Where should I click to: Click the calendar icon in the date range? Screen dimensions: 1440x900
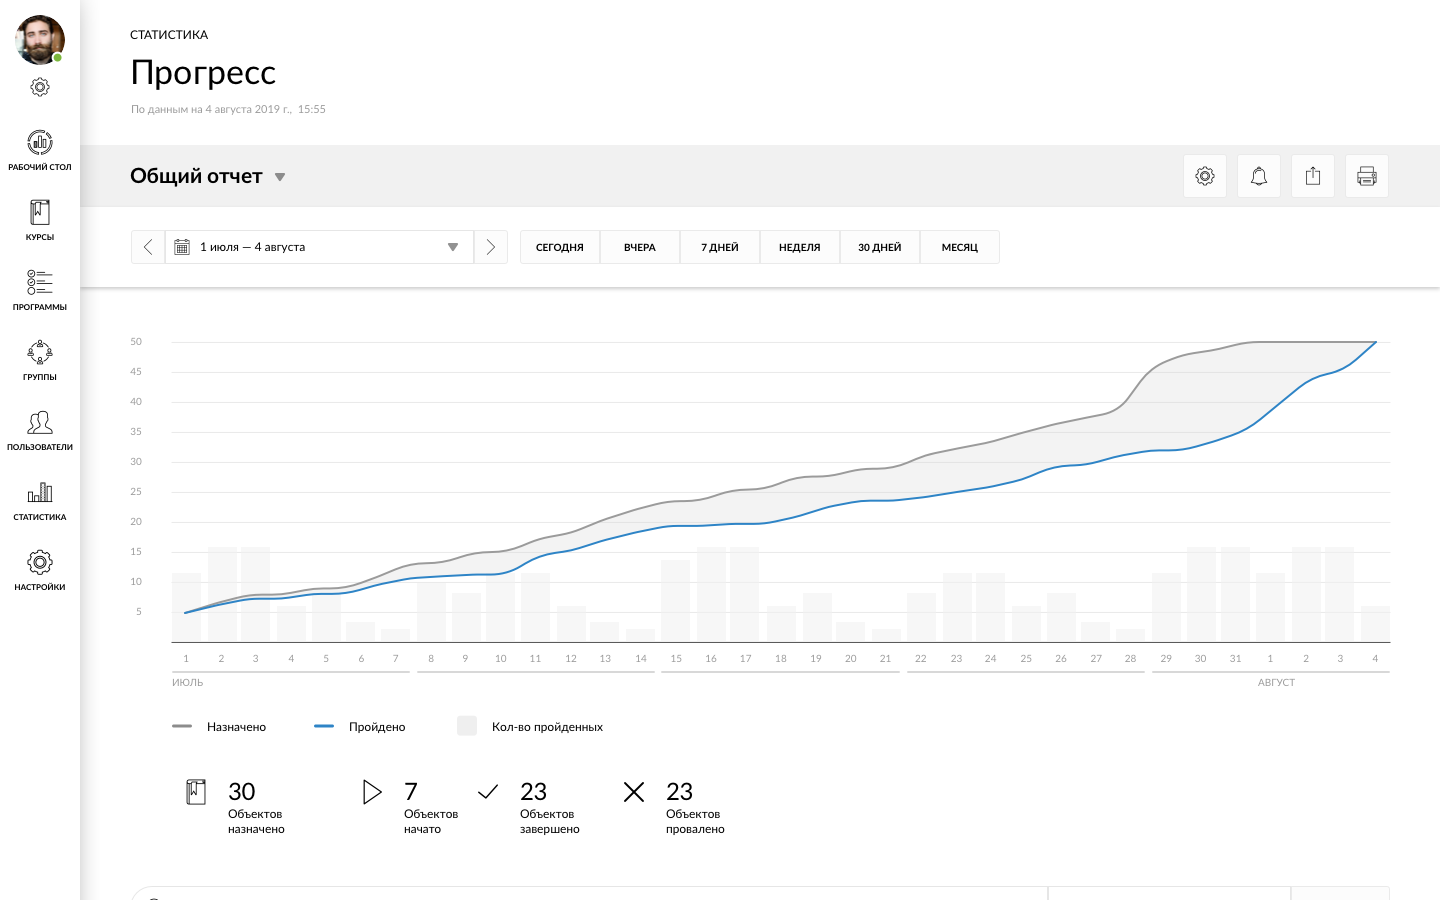coord(182,247)
